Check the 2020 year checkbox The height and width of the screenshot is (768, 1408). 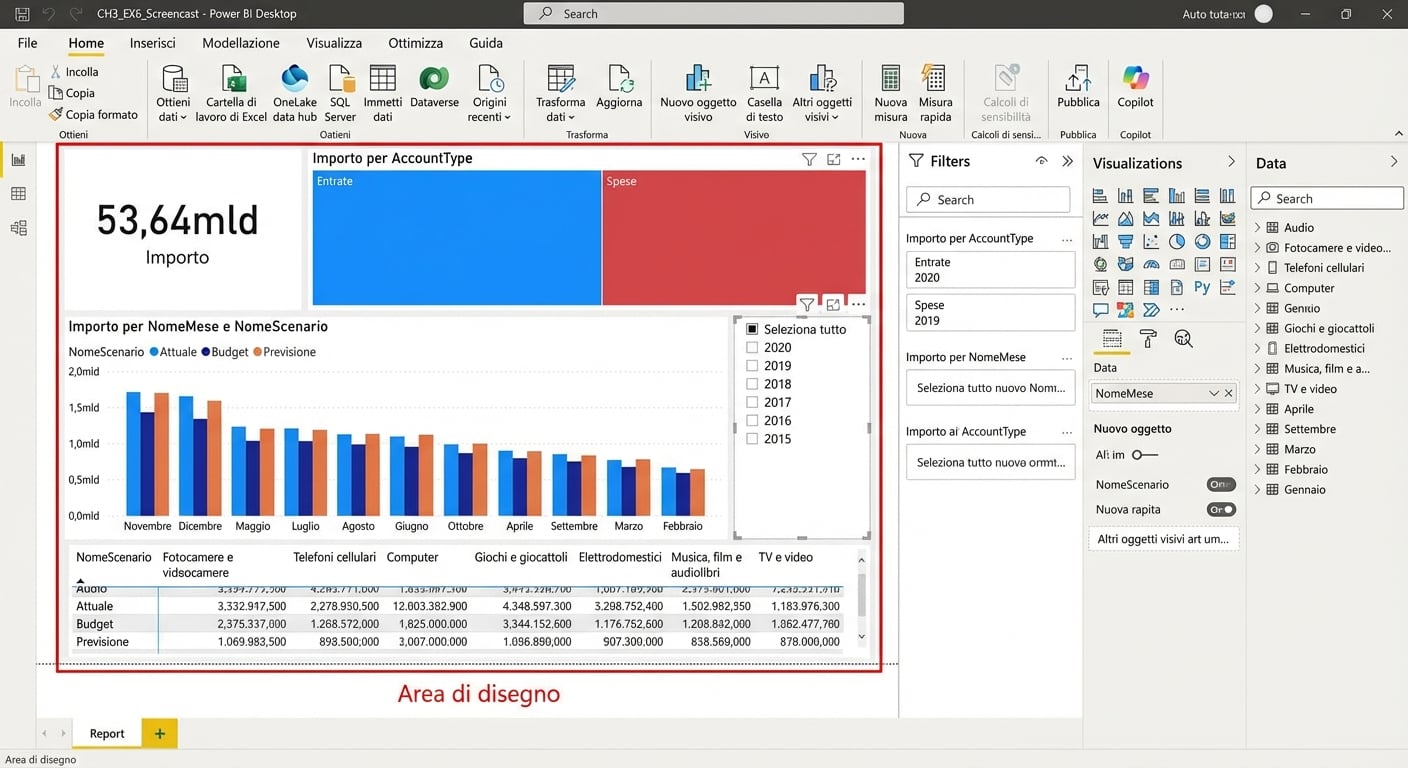point(752,347)
